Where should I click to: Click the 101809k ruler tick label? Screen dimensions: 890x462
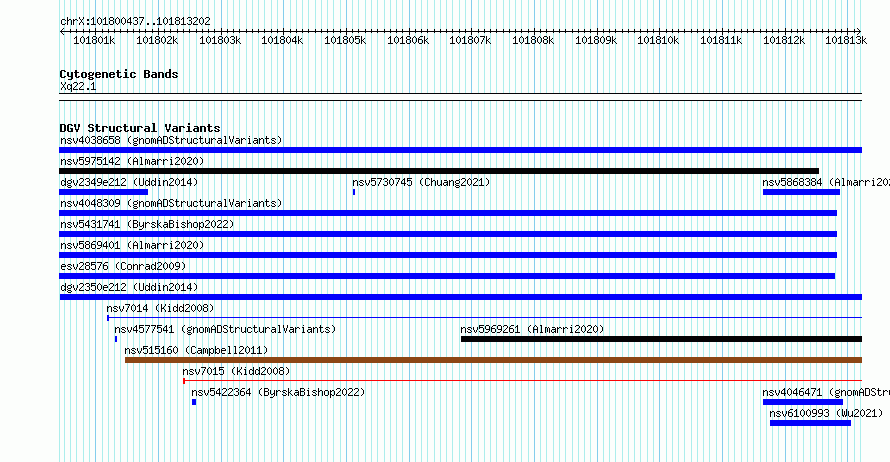tap(595, 40)
